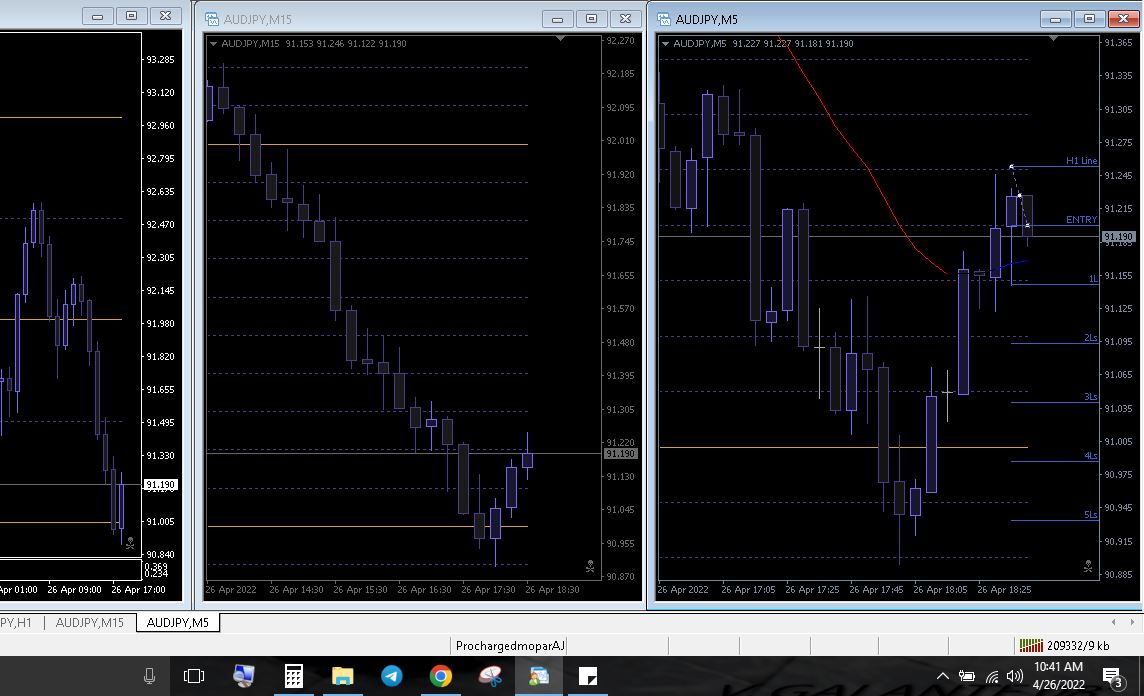
Task: Switch to the H1 chart tab
Action: point(18,622)
